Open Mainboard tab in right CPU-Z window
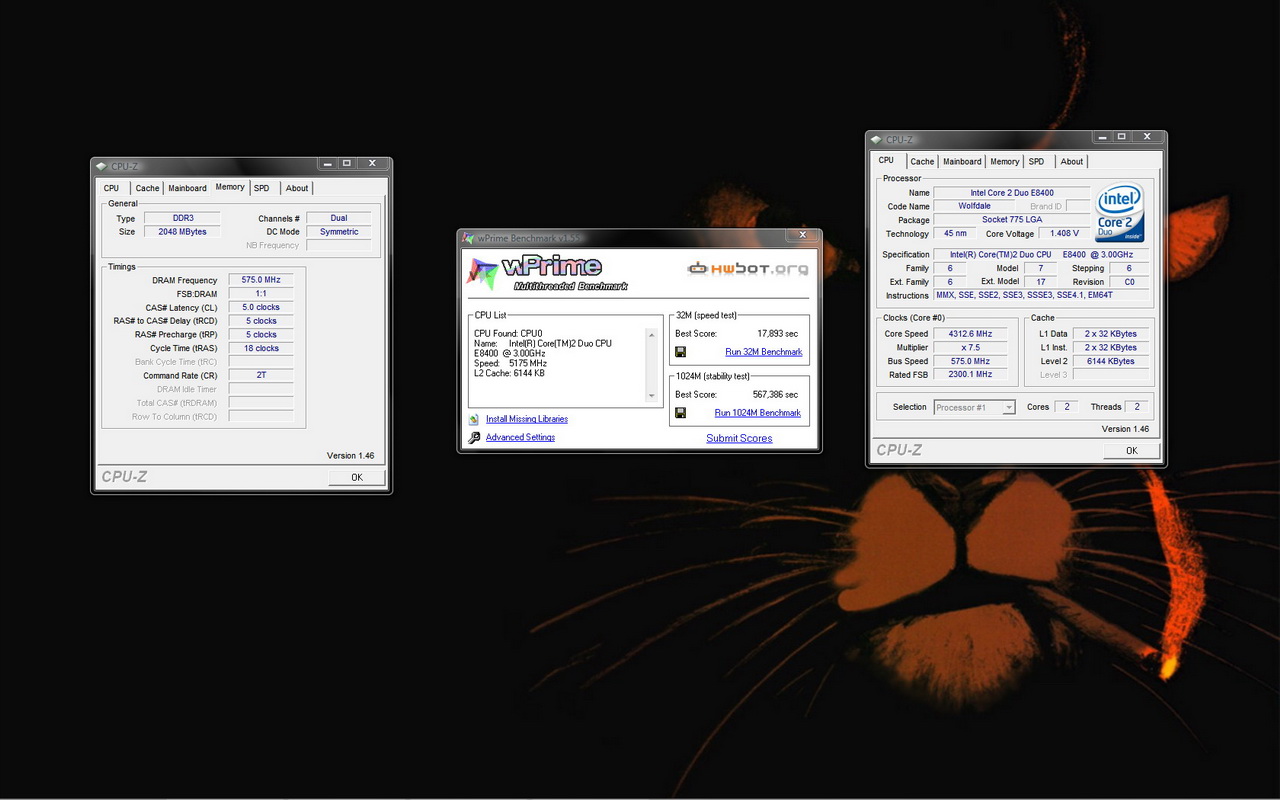This screenshot has height=800, width=1280. click(962, 161)
